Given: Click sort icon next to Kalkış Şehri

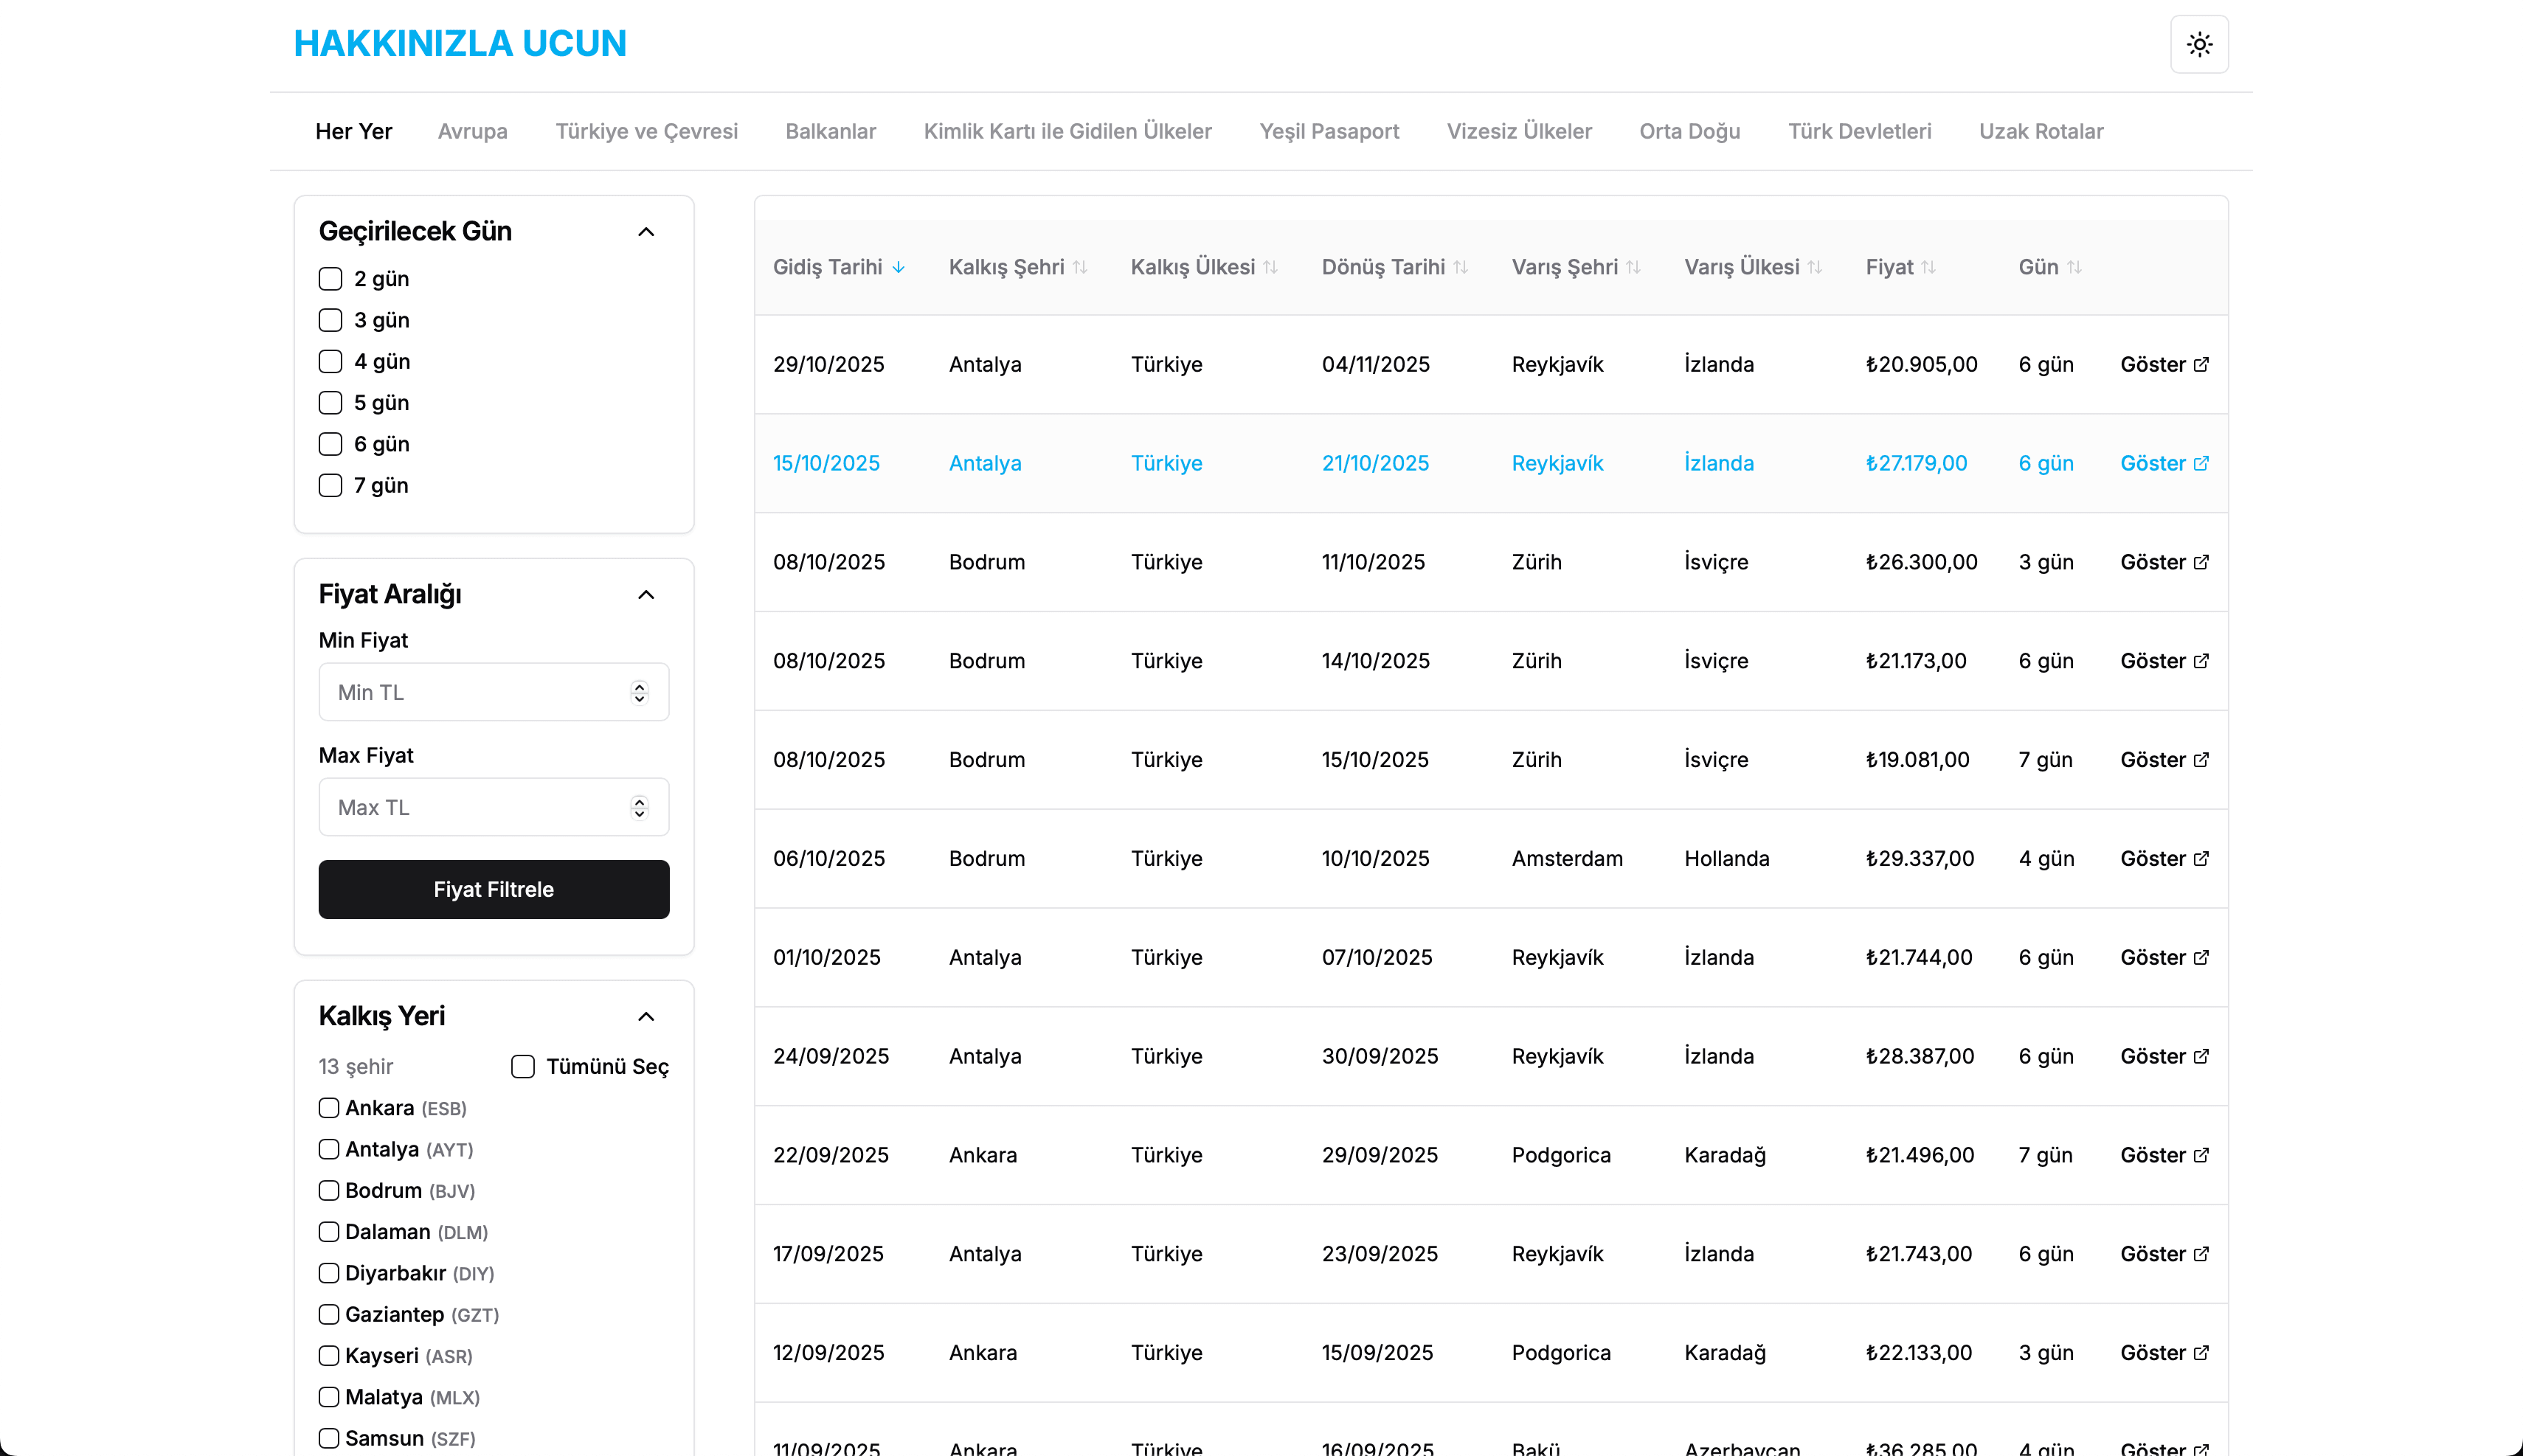Looking at the screenshot, I should tap(1080, 267).
